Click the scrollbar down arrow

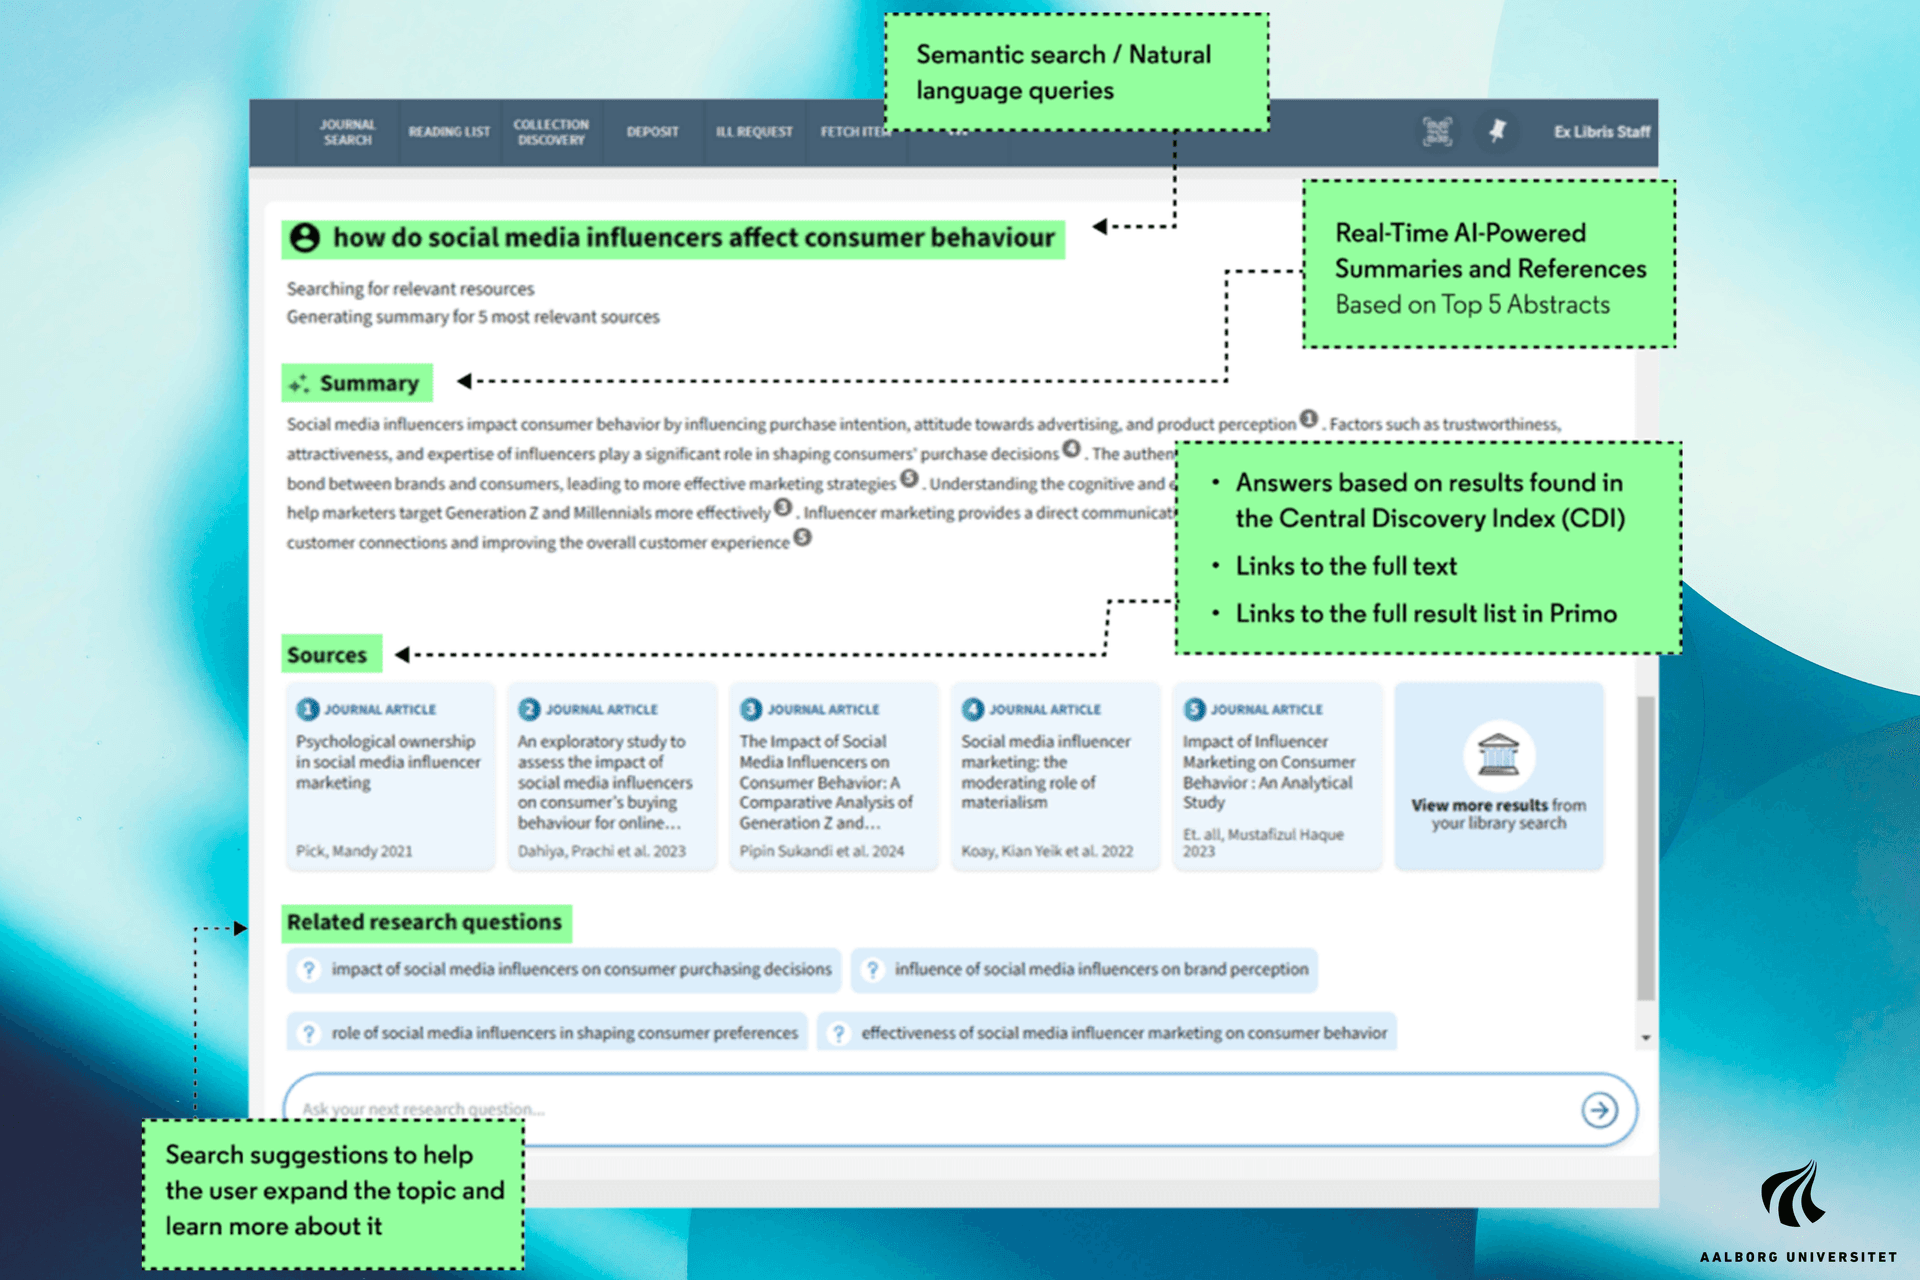click(x=1645, y=1038)
